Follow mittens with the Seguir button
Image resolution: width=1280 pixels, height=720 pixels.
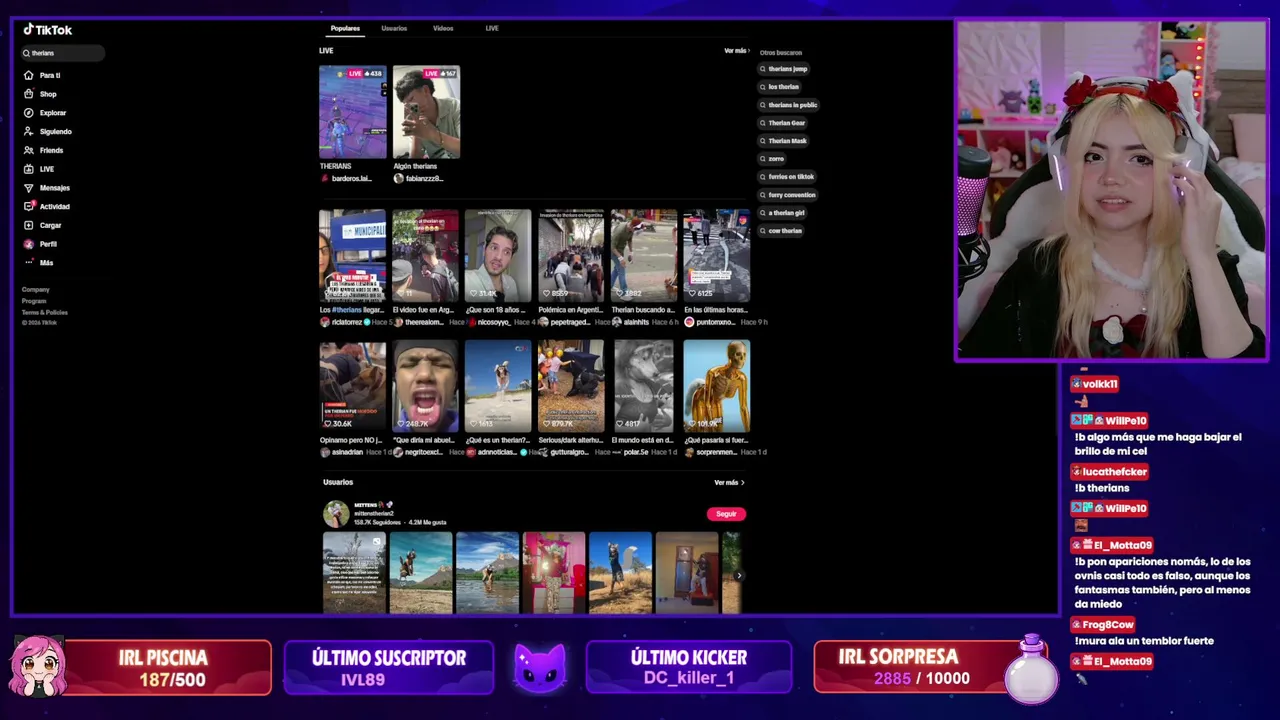pos(726,514)
